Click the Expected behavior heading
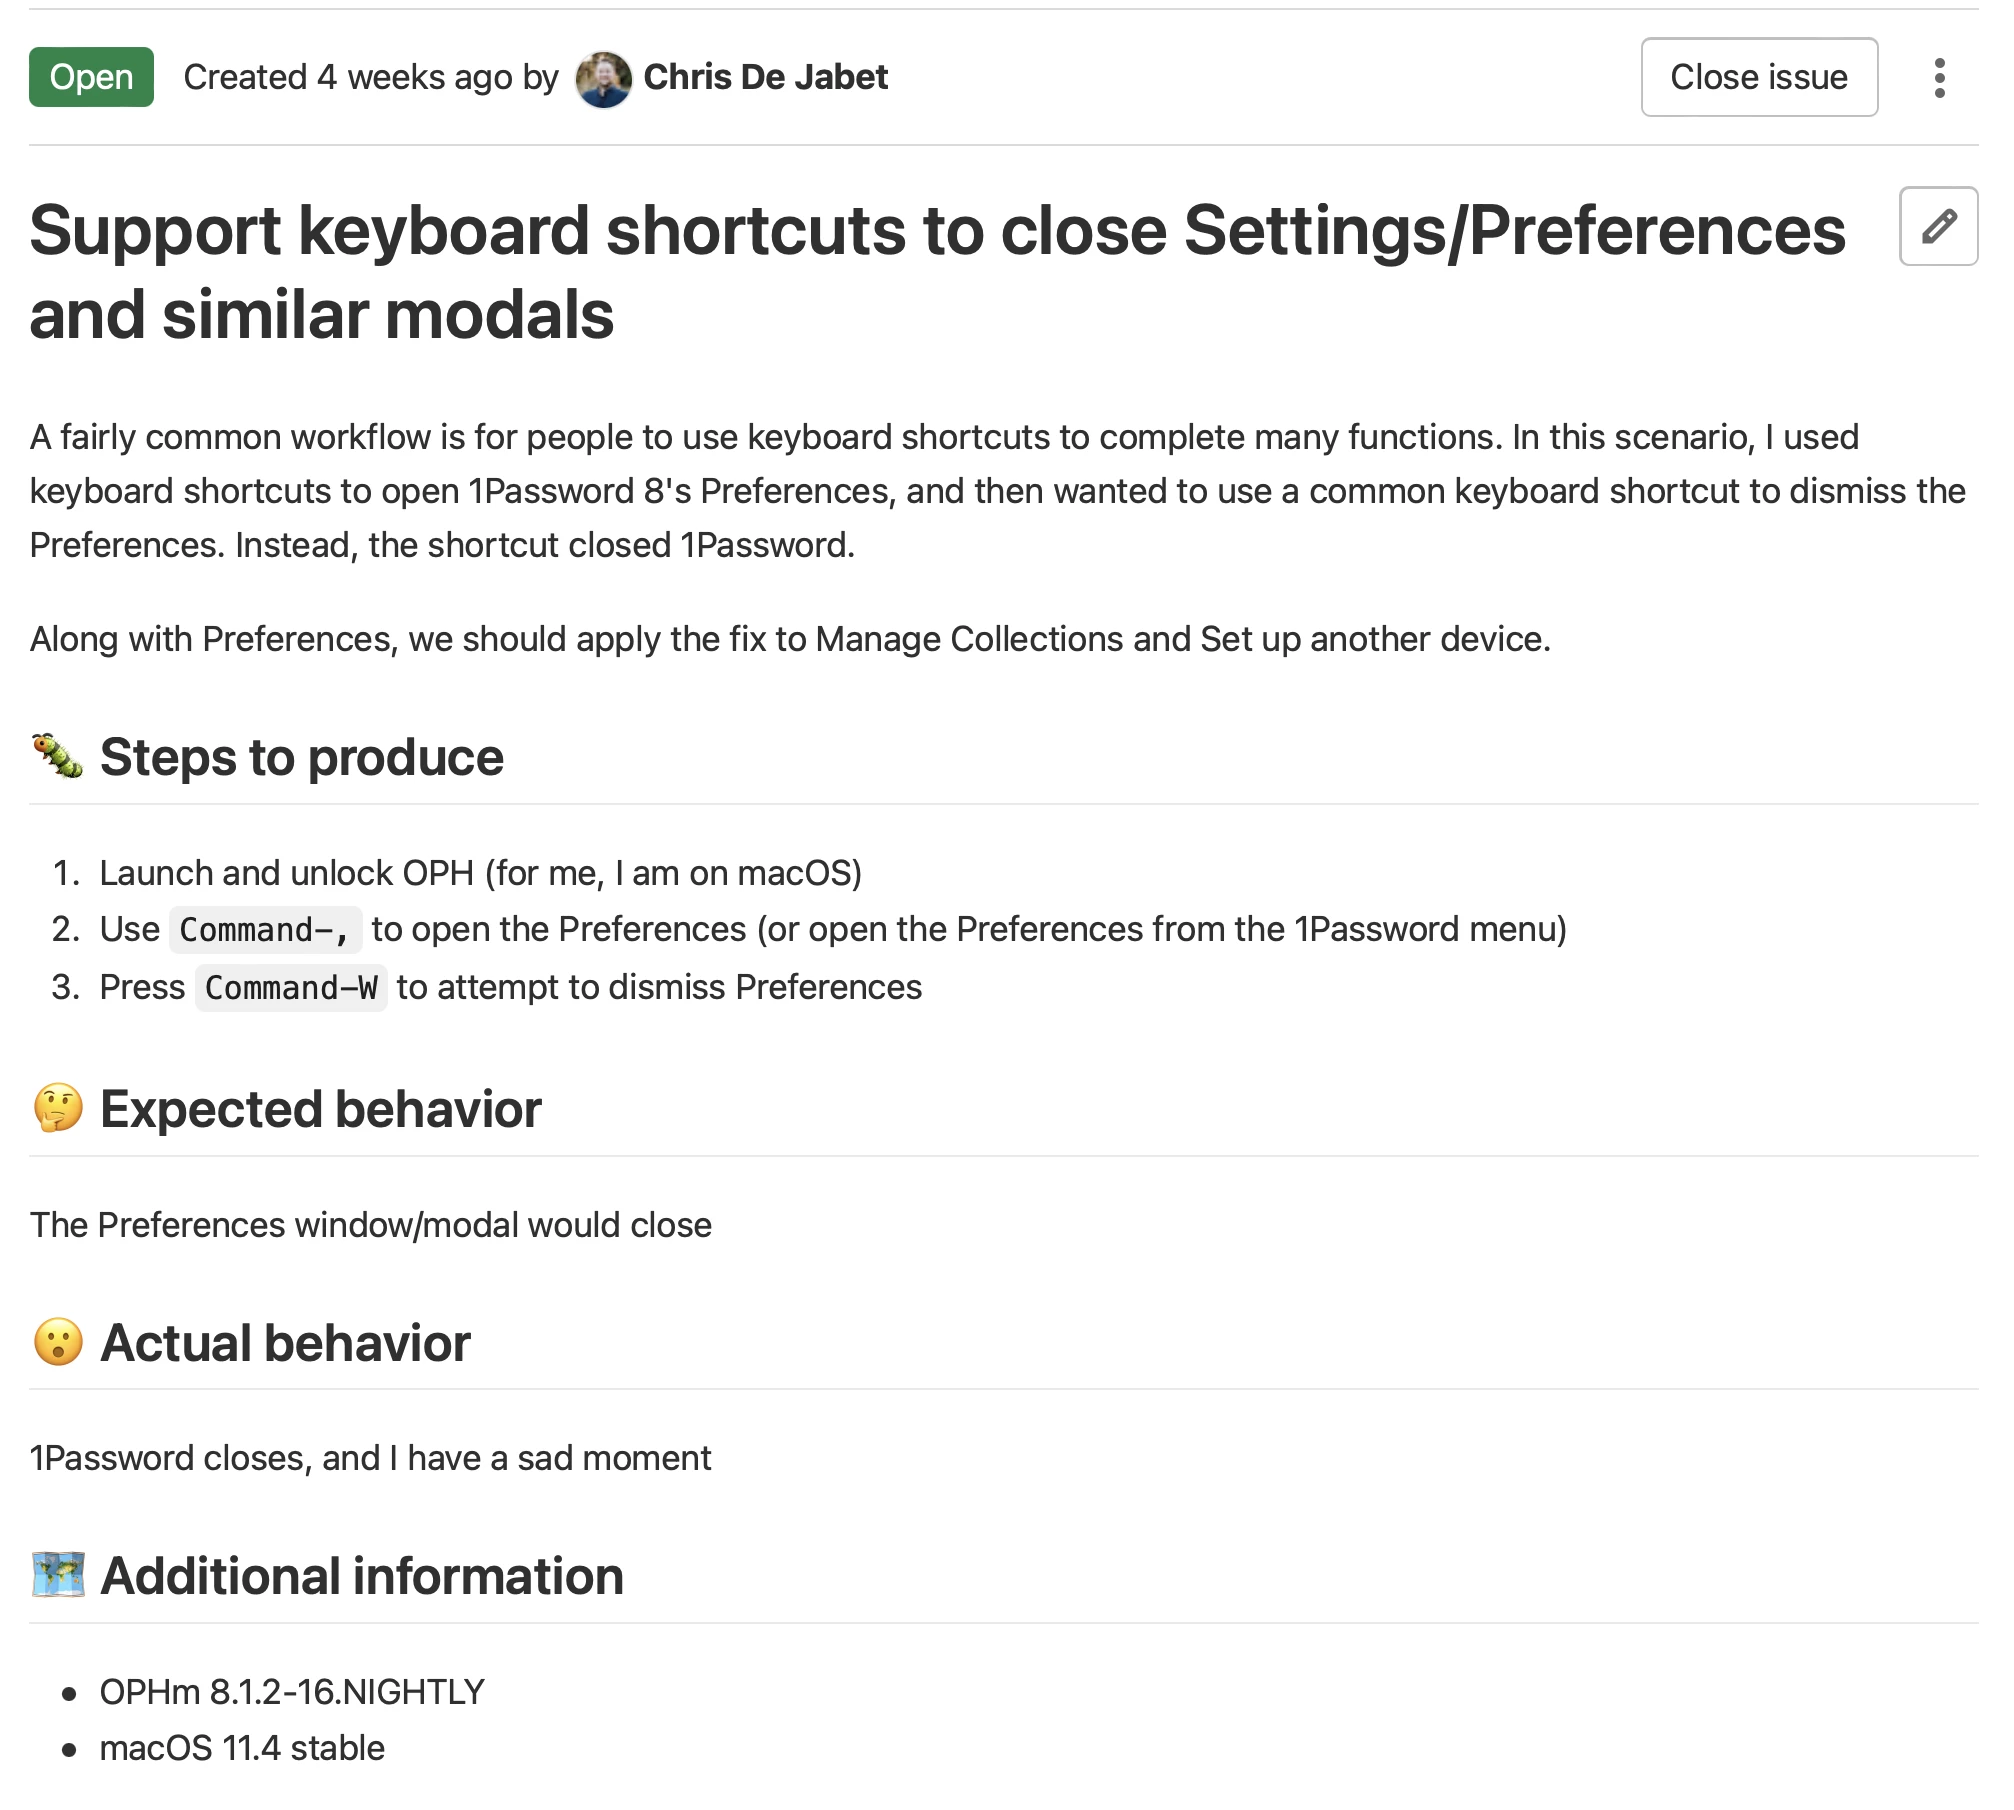The image size is (2014, 1810). [320, 1109]
